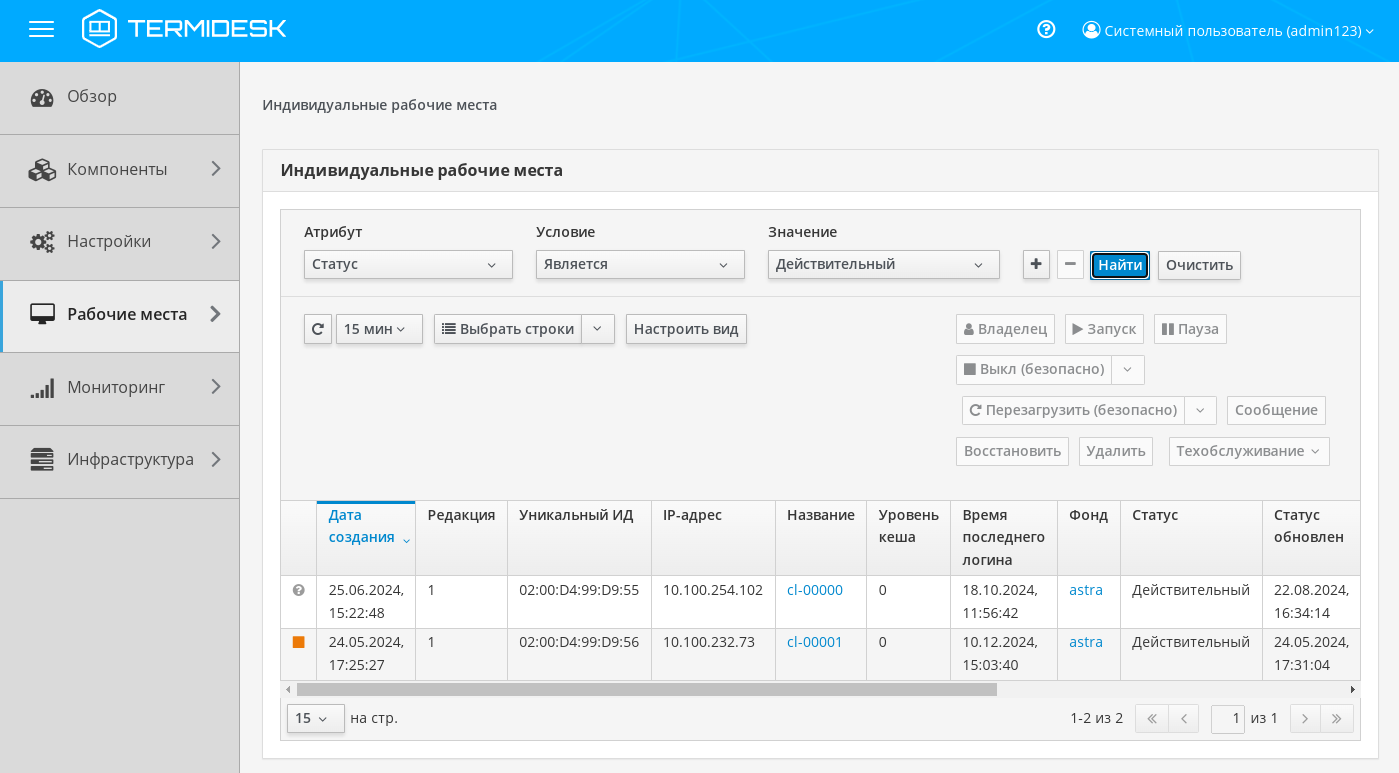
Task: Expand the Действительный value dropdown
Action: (x=883, y=264)
